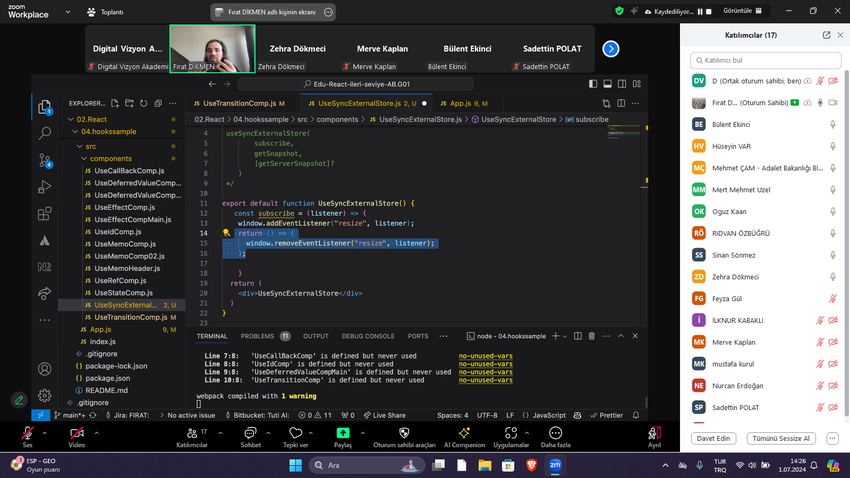Open UseRefComp.js in Explorer
Screen dimensions: 850x478
120,281
